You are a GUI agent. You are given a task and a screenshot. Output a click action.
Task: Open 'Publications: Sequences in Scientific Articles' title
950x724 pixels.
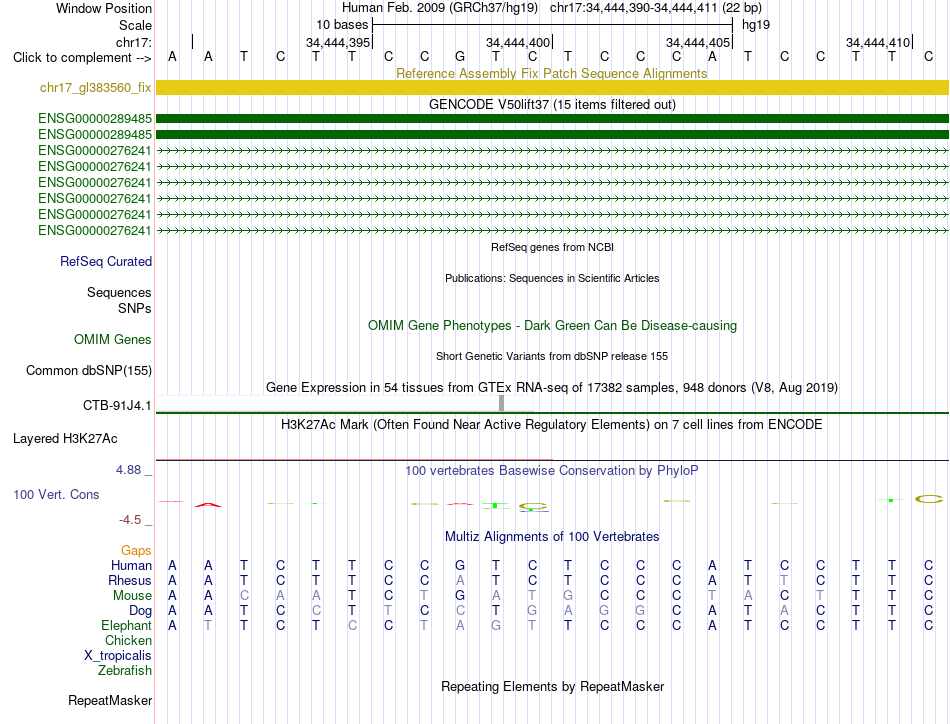pyautogui.click(x=552, y=278)
